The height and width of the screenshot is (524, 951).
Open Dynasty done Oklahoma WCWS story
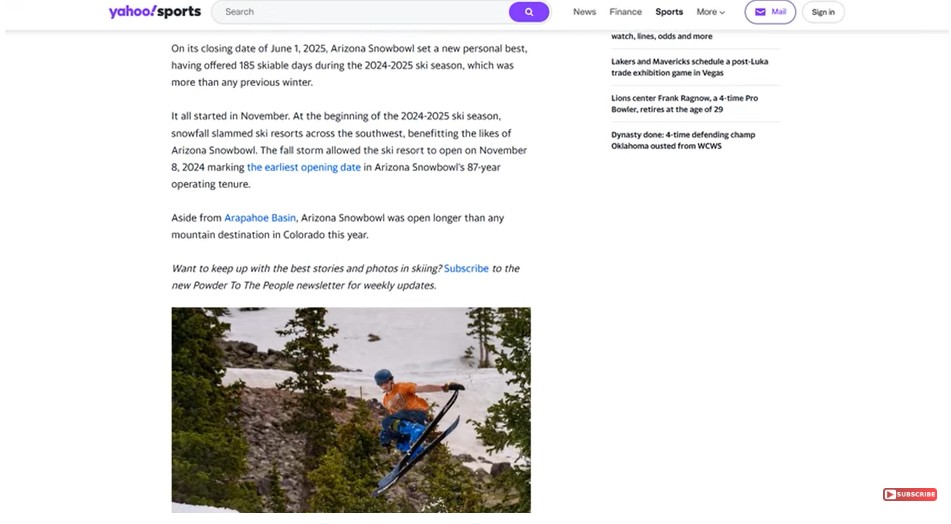tap(683, 140)
